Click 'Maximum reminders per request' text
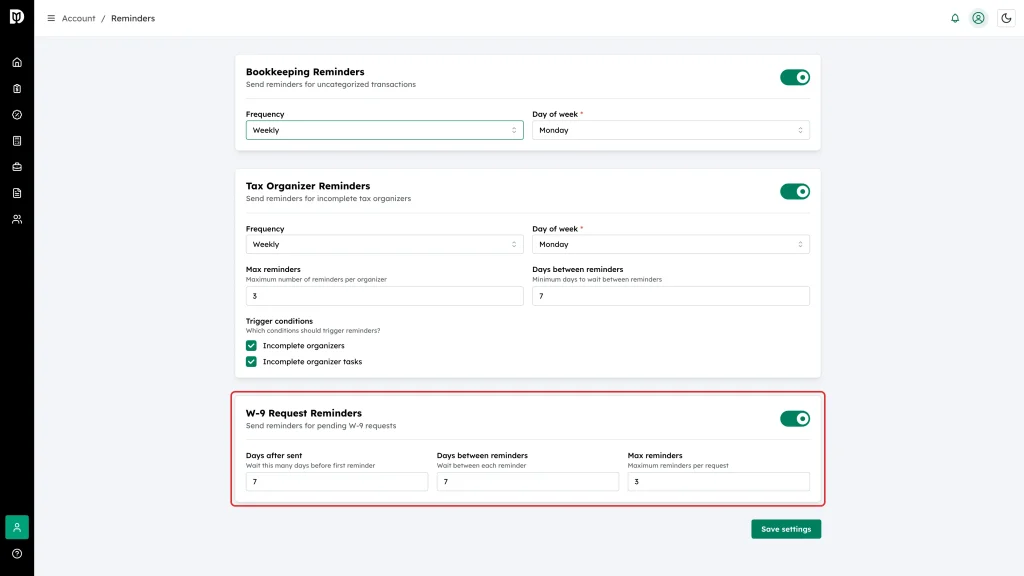This screenshot has height=576, width=1024. click(678, 466)
